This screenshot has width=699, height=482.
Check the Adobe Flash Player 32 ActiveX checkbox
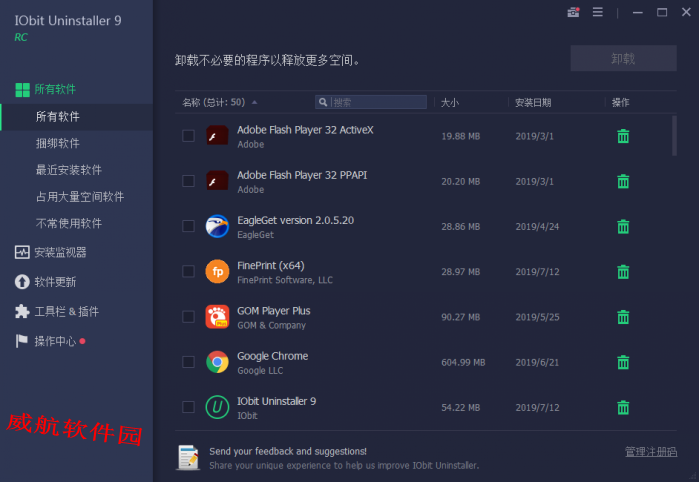point(188,136)
